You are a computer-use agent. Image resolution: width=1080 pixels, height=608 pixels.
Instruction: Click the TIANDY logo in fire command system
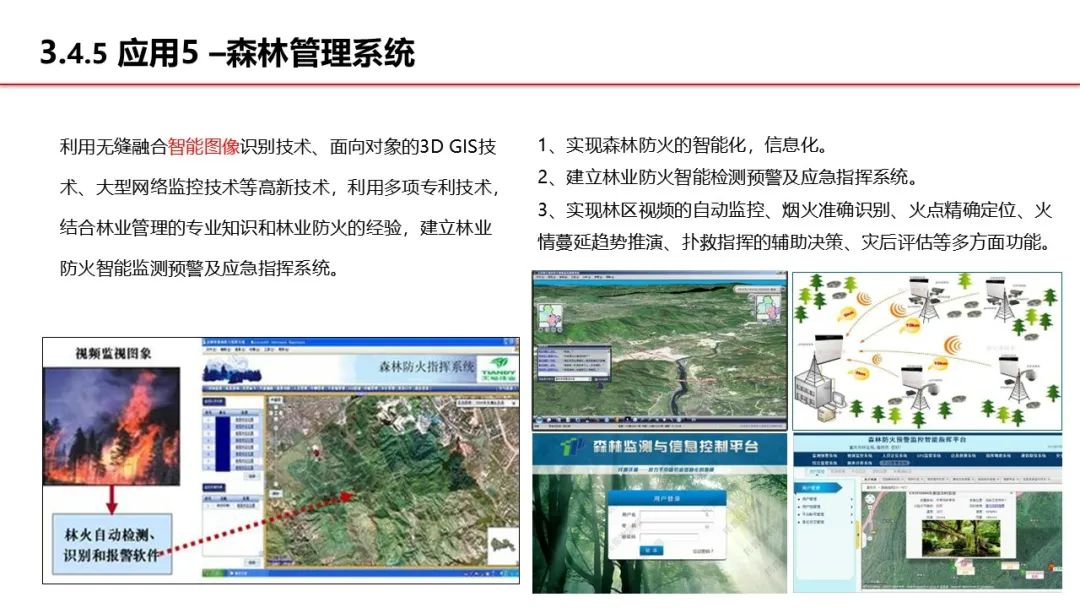point(498,368)
